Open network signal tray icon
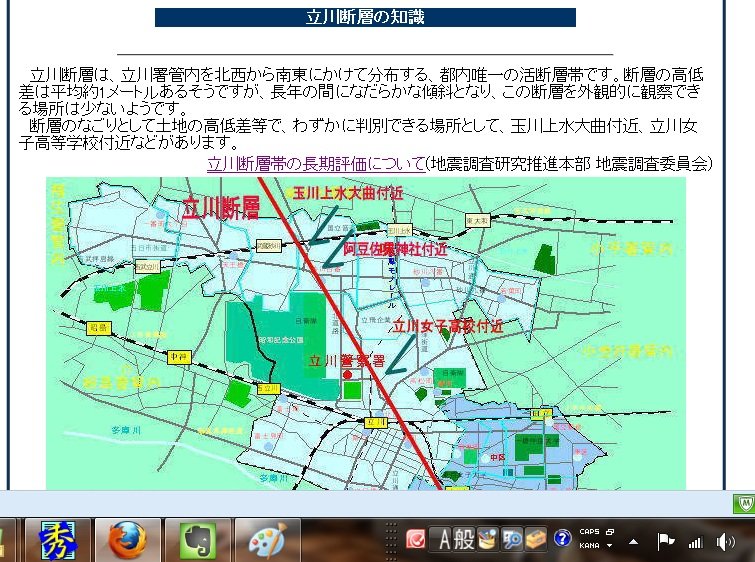This screenshot has height=562, width=755. (x=695, y=543)
